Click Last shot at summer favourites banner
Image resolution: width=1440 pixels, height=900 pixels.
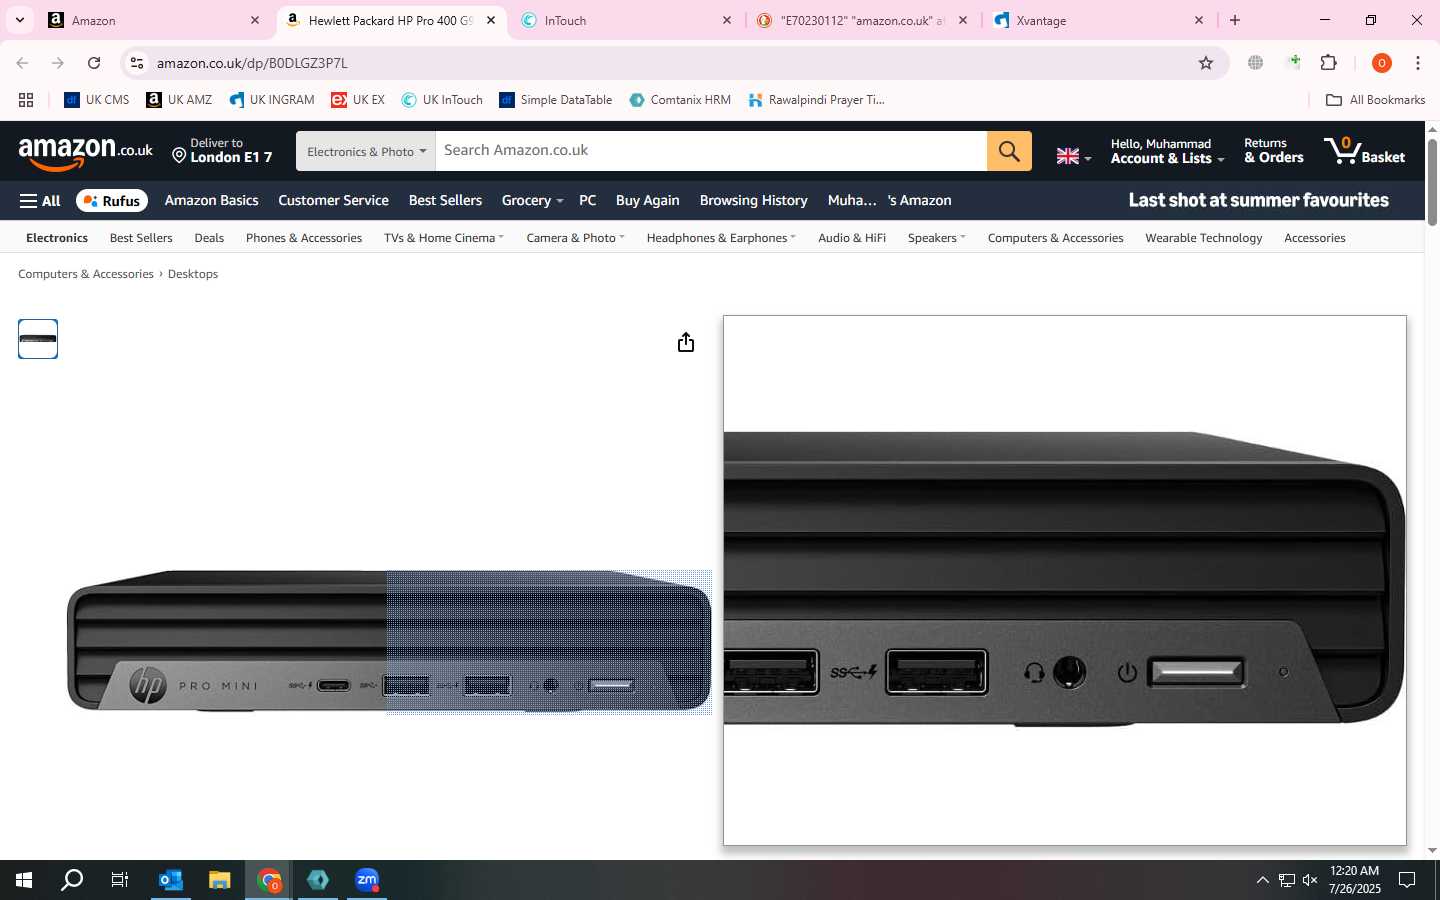coord(1258,200)
